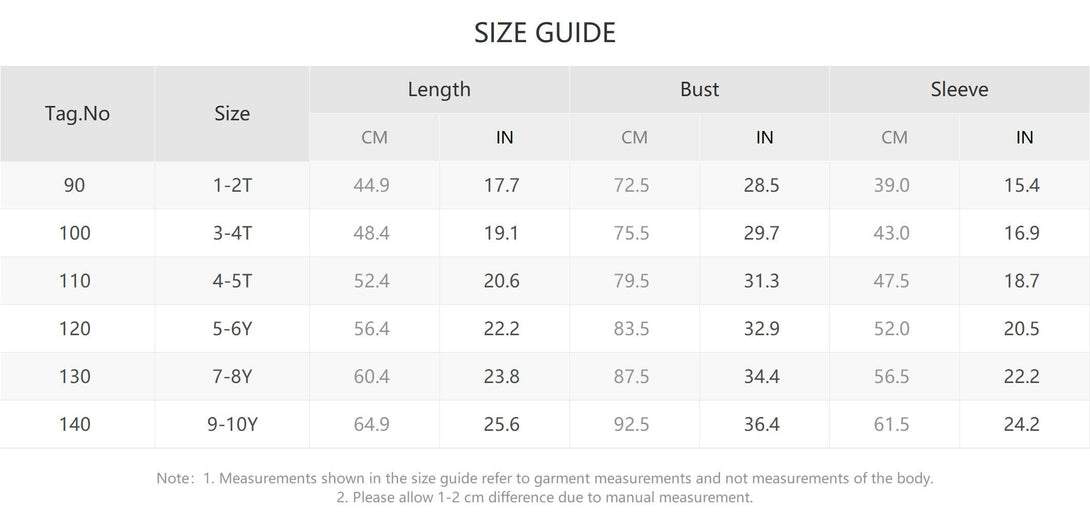This screenshot has height=528, width=1090.
Task: Select sleeve value 47.5 cm
Action: click(891, 281)
